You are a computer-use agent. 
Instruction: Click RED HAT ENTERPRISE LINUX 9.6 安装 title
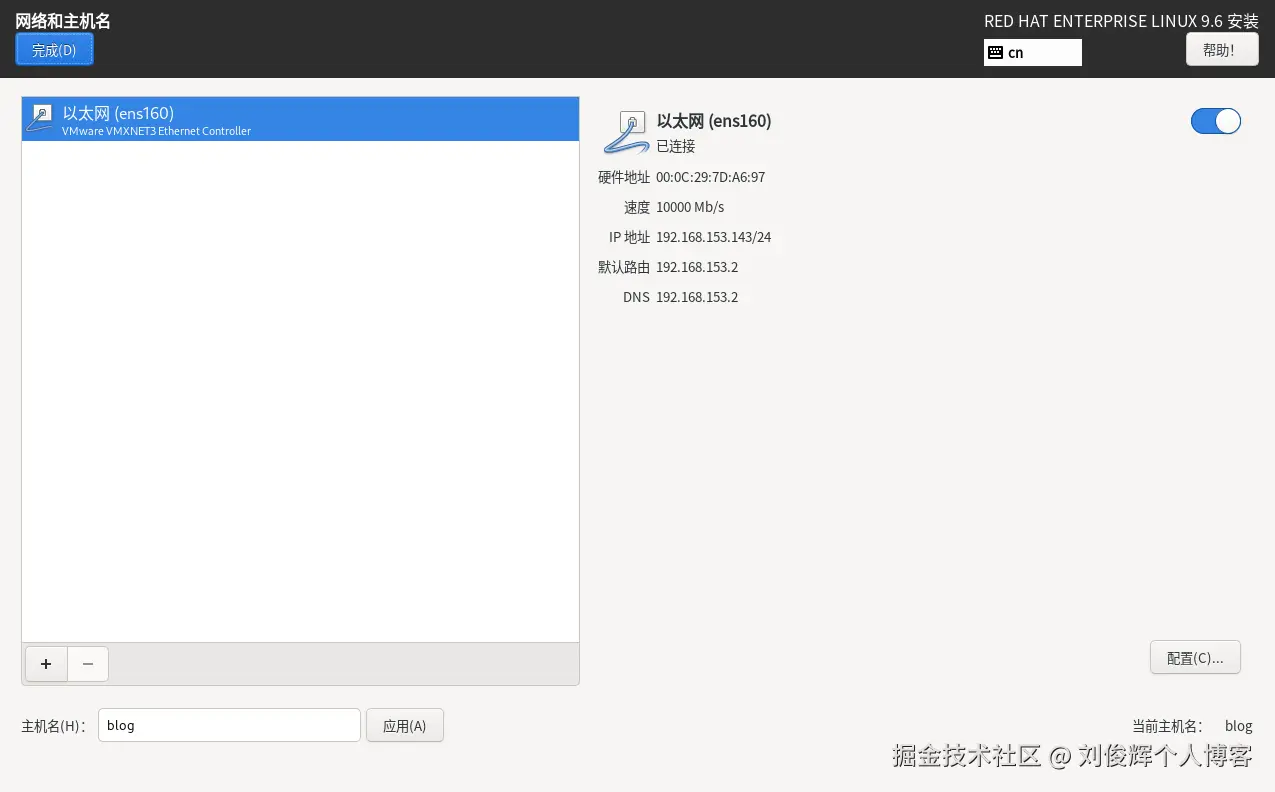pos(1121,21)
